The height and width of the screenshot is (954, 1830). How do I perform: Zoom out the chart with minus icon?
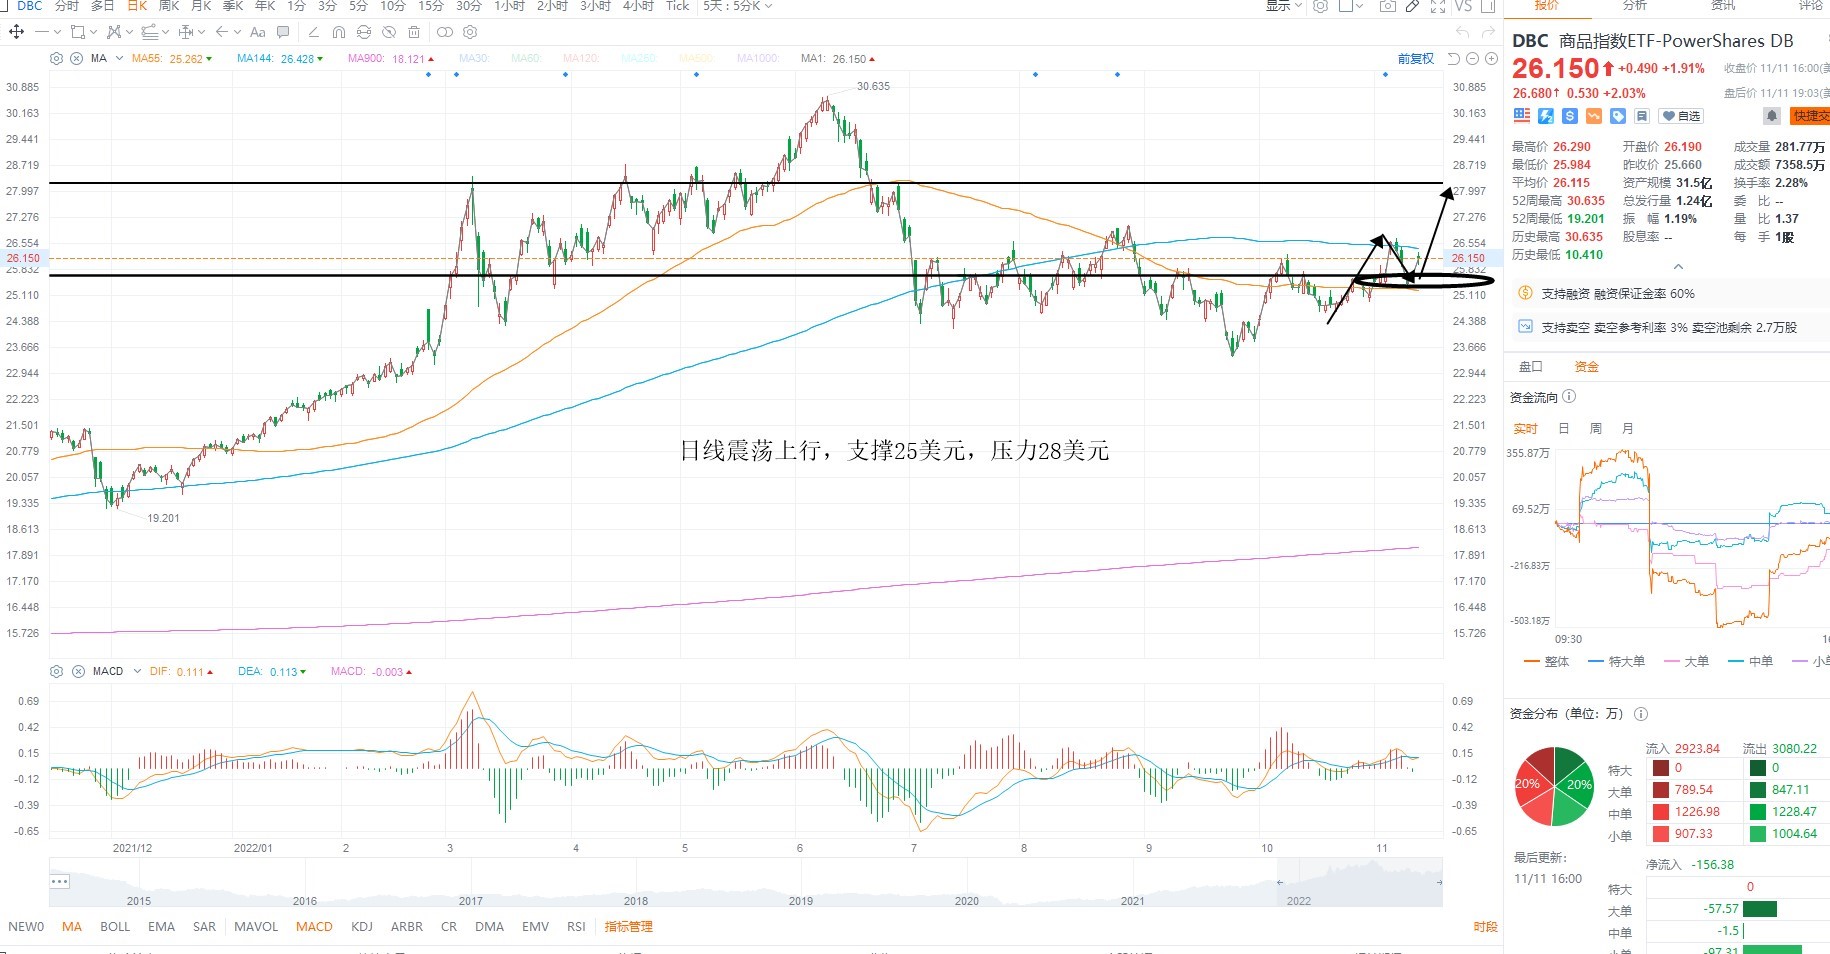click(x=1474, y=59)
